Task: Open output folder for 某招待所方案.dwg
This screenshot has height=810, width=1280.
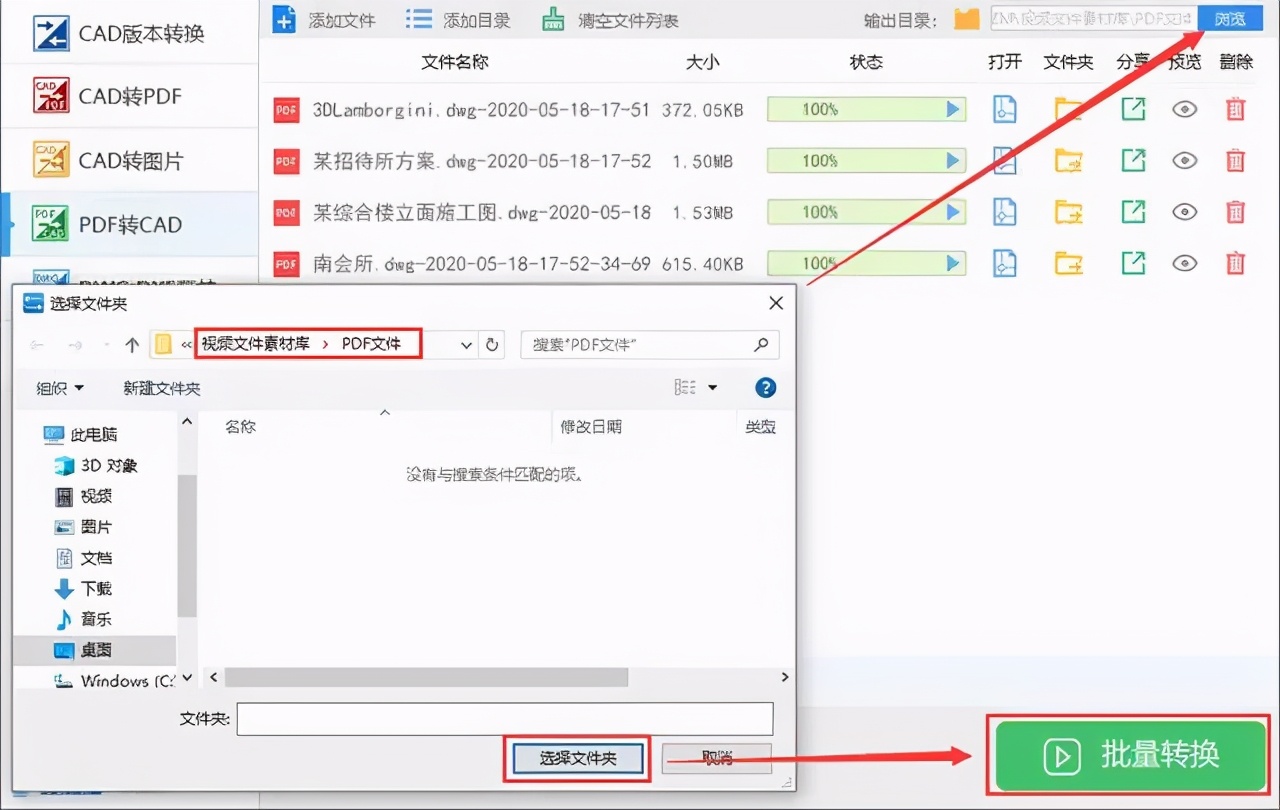Action: 1069,160
